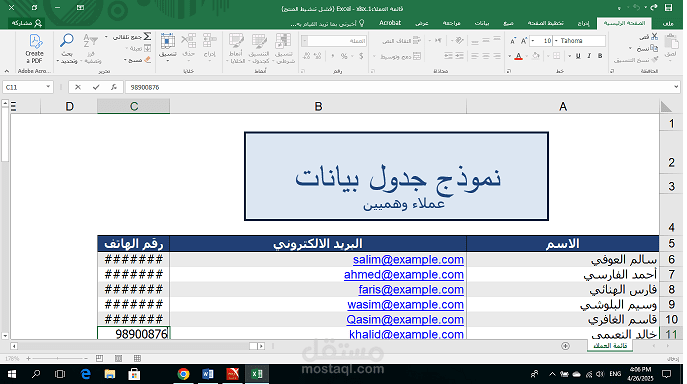Collapse the ribbon using the chevron
This screenshot has width=687, height=384.
click(x=7, y=71)
